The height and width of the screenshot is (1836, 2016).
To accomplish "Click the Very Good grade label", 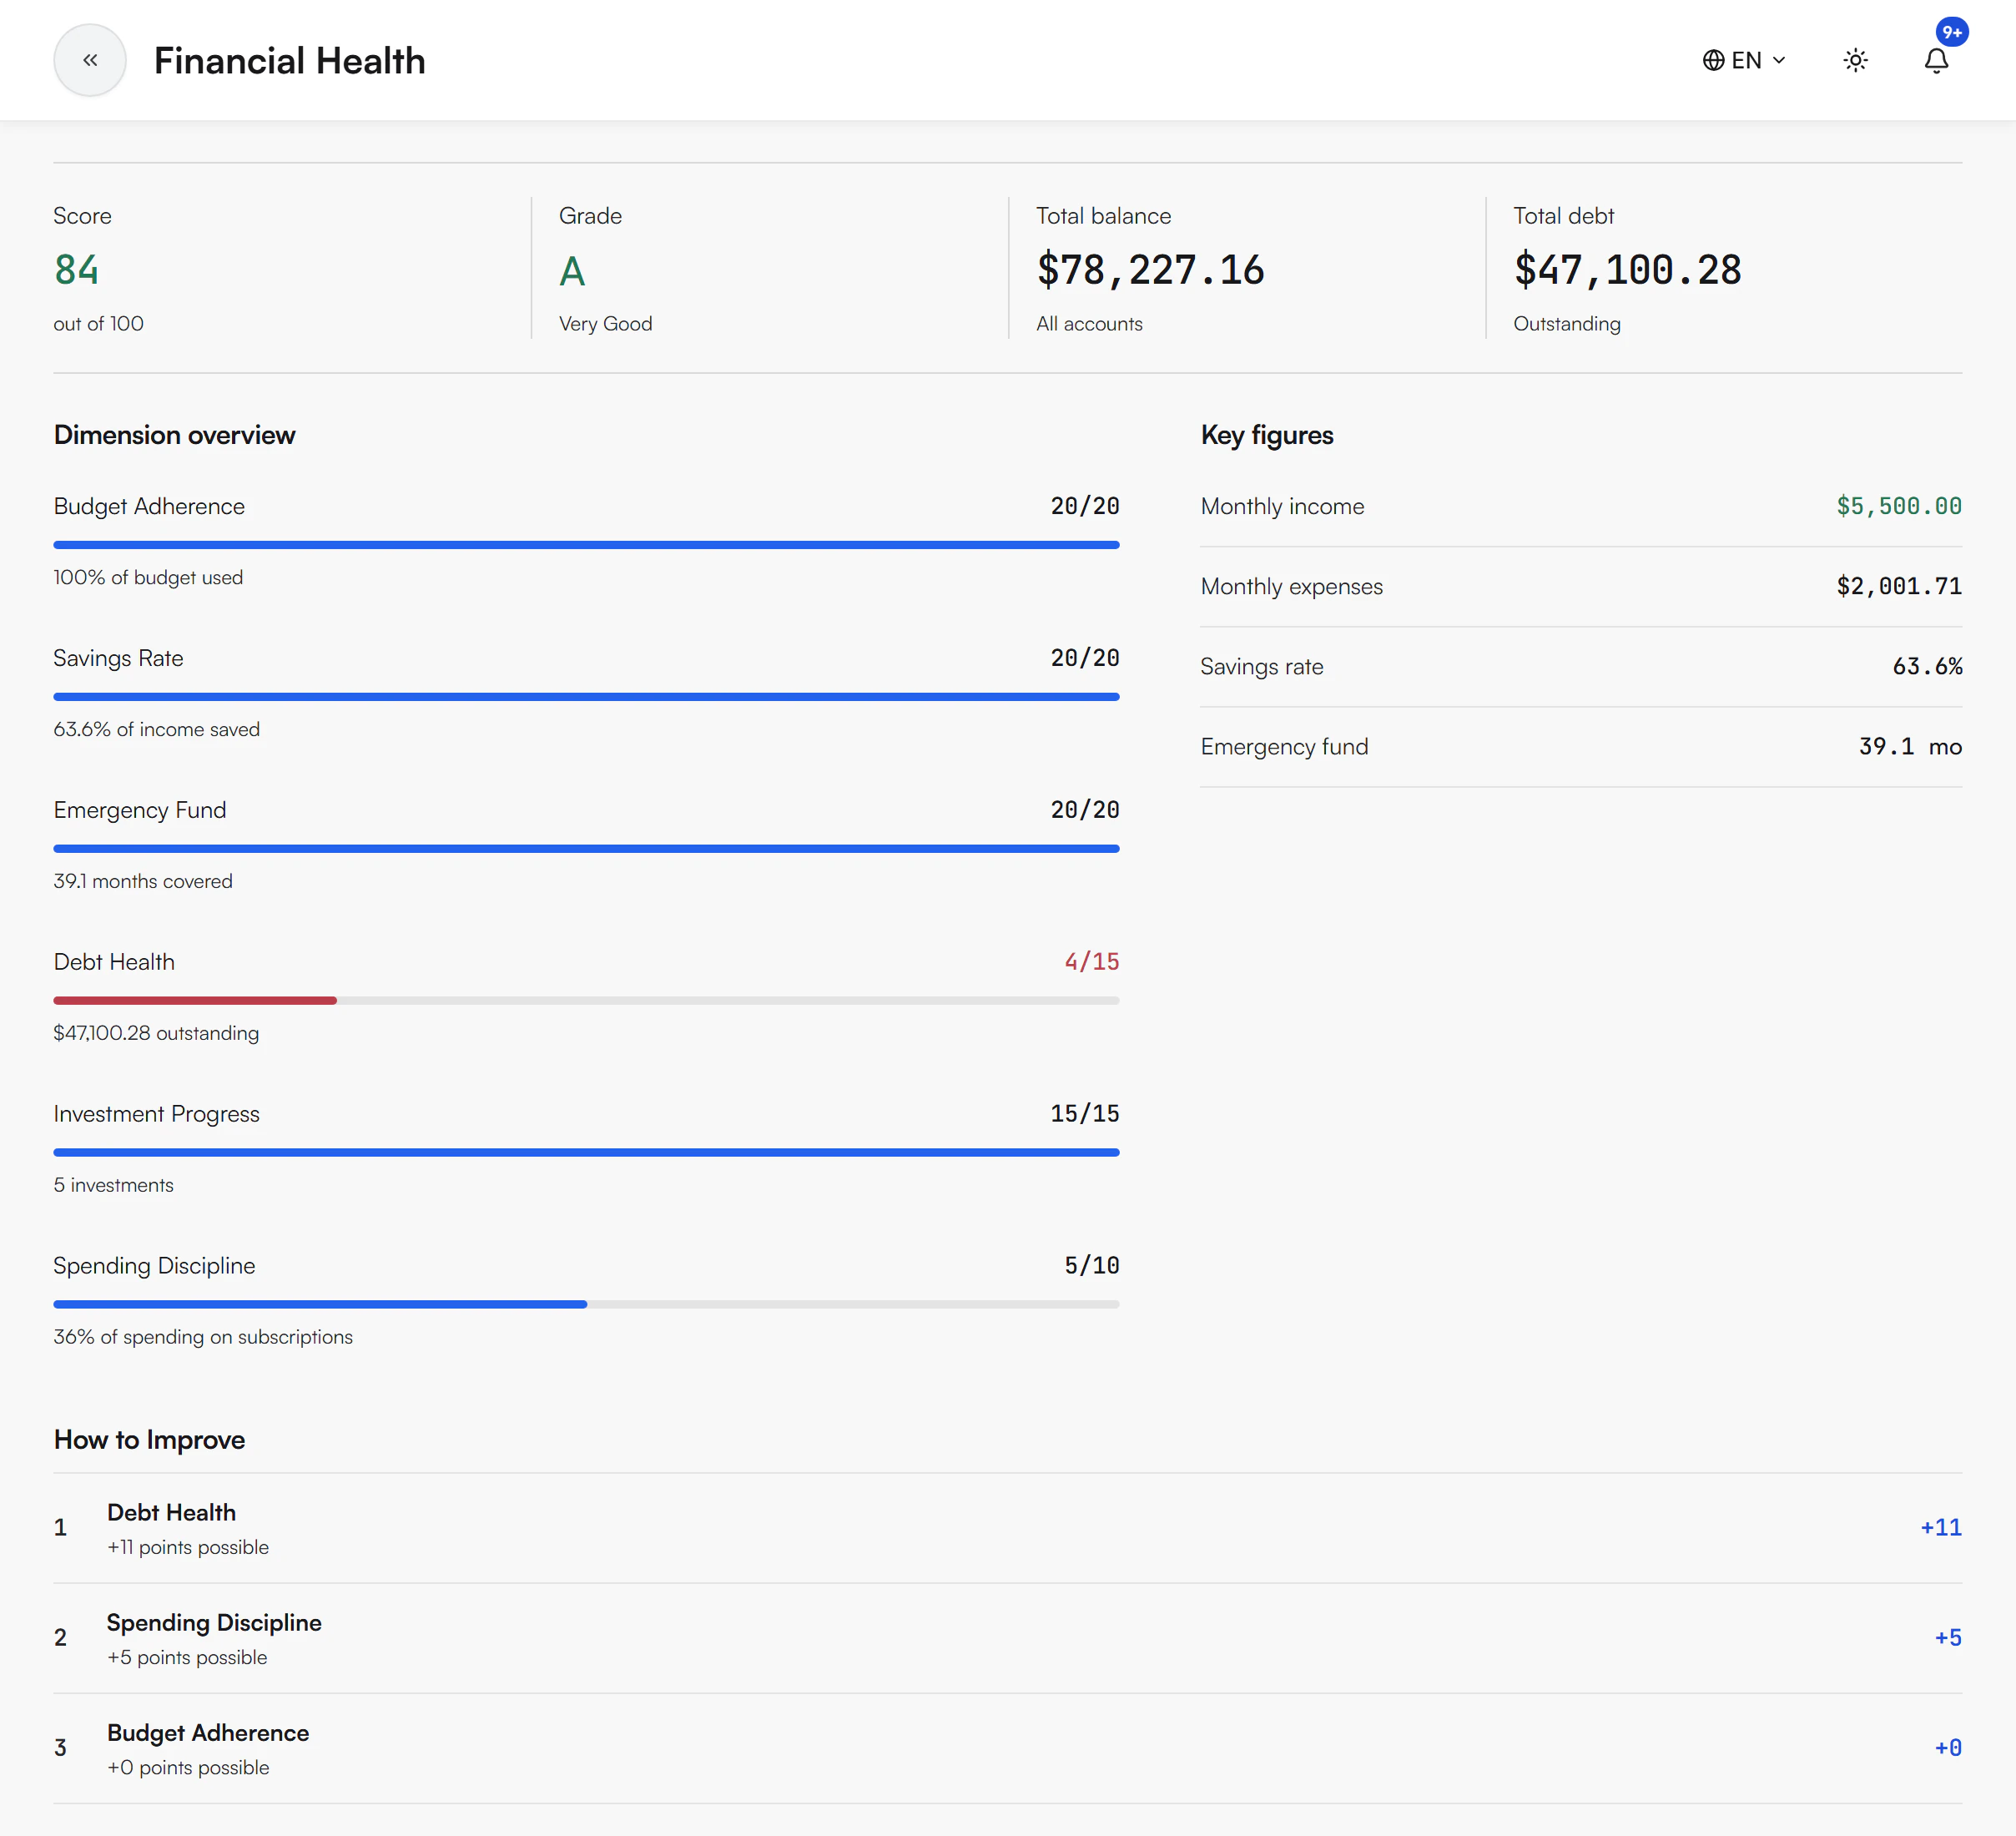I will click(x=605, y=324).
